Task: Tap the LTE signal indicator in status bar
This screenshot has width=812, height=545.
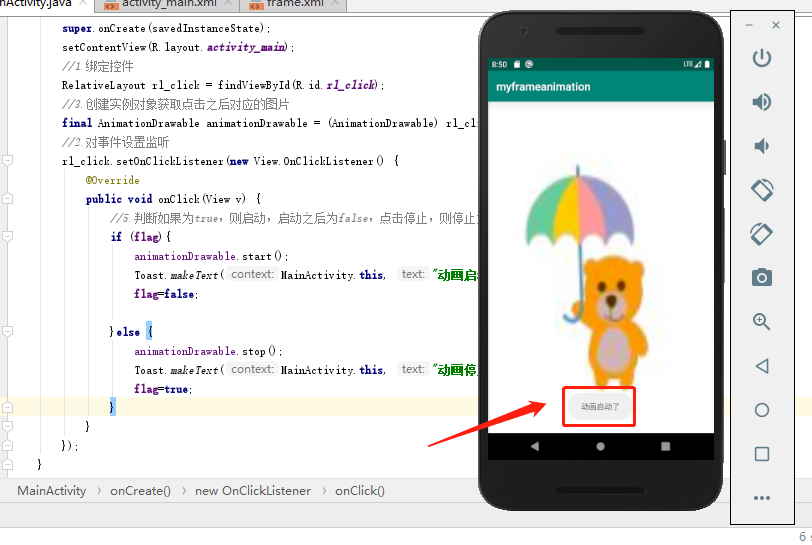Action: pyautogui.click(x=692, y=64)
